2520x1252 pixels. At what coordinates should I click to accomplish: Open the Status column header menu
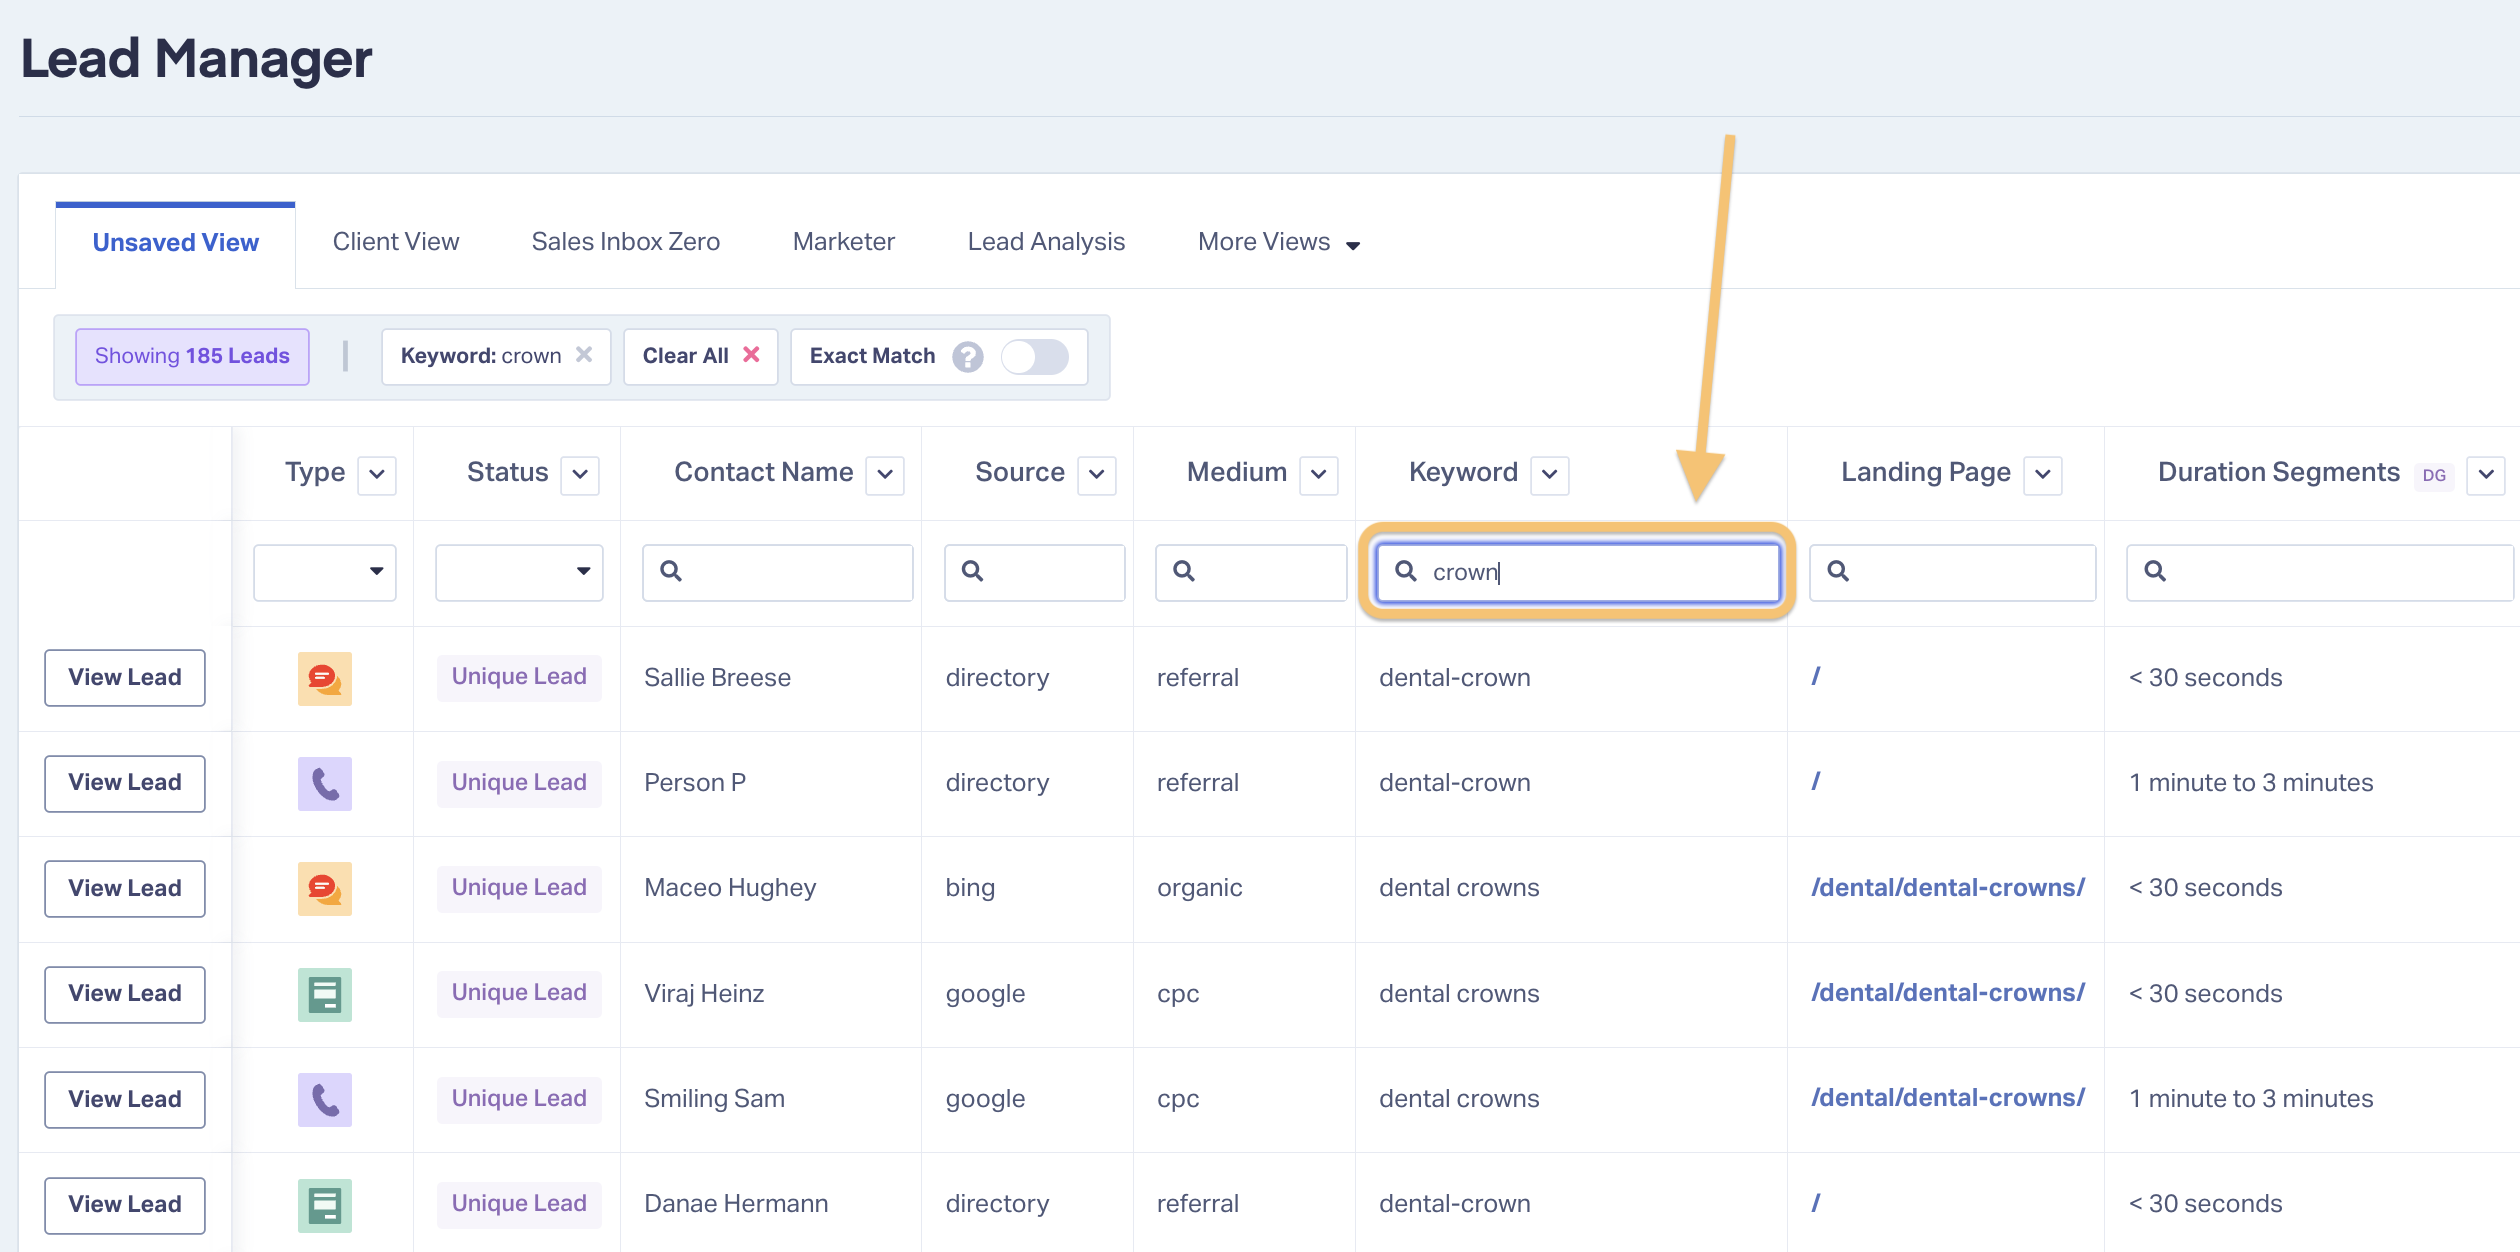[580, 475]
